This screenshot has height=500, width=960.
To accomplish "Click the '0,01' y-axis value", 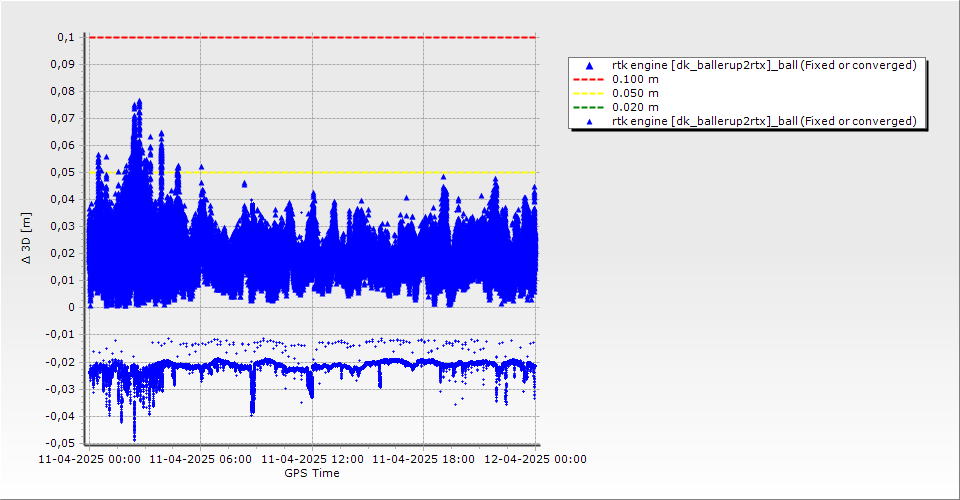I will point(63,280).
